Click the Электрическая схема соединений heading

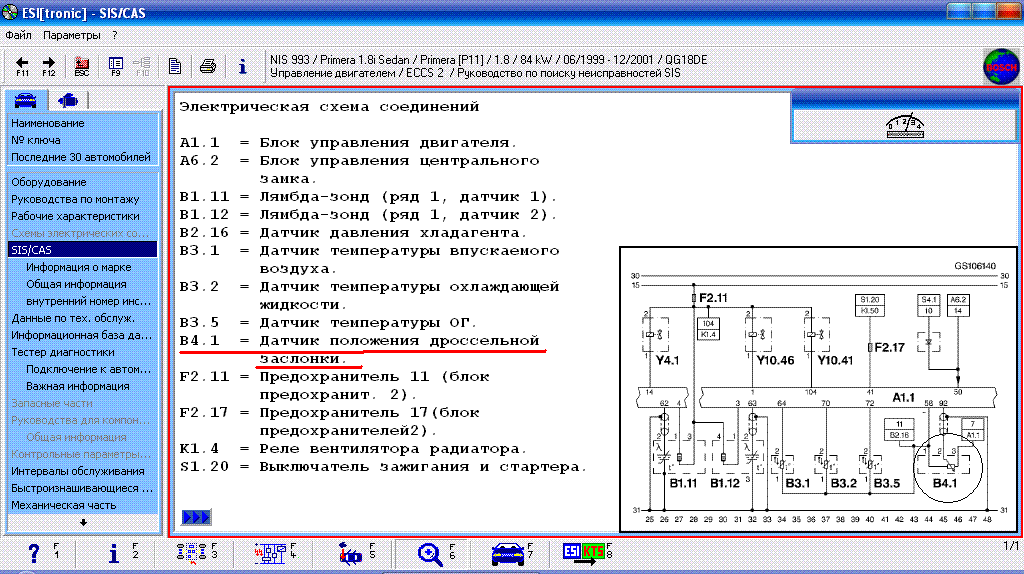[x=329, y=106]
